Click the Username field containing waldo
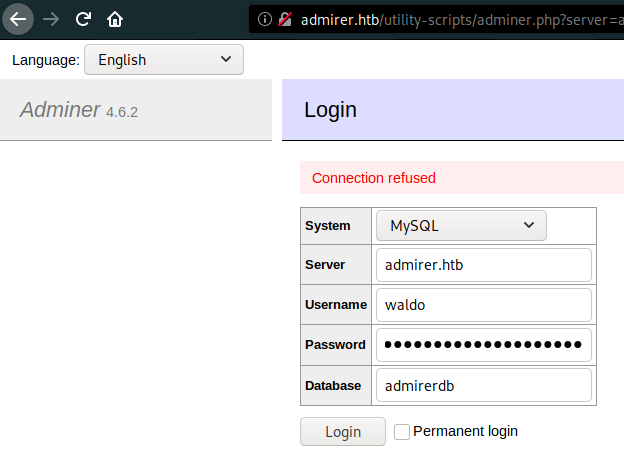 coord(484,305)
